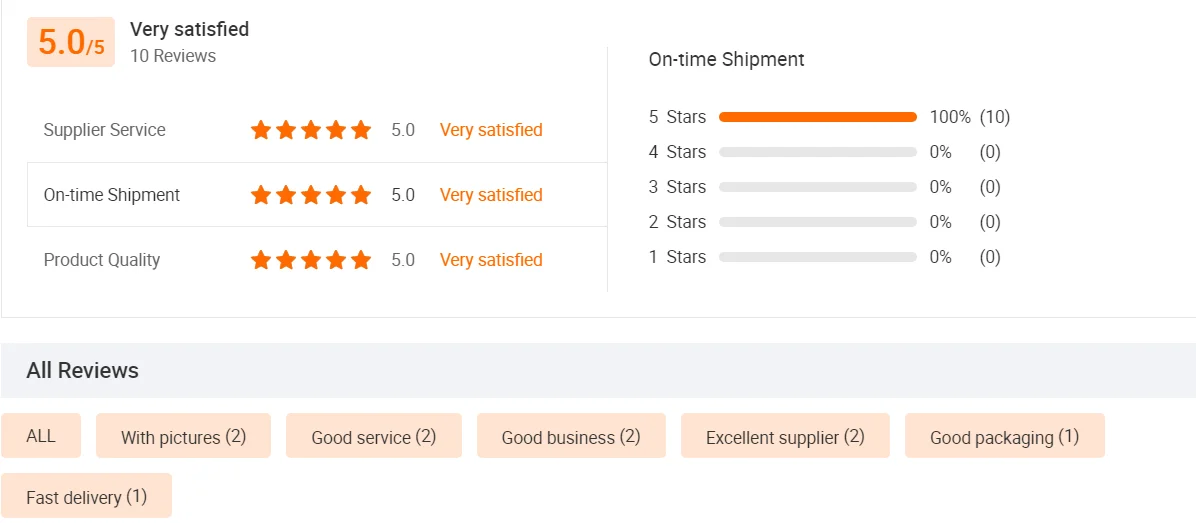
Task: Click the 5 Stars progress bar
Action: 817,117
